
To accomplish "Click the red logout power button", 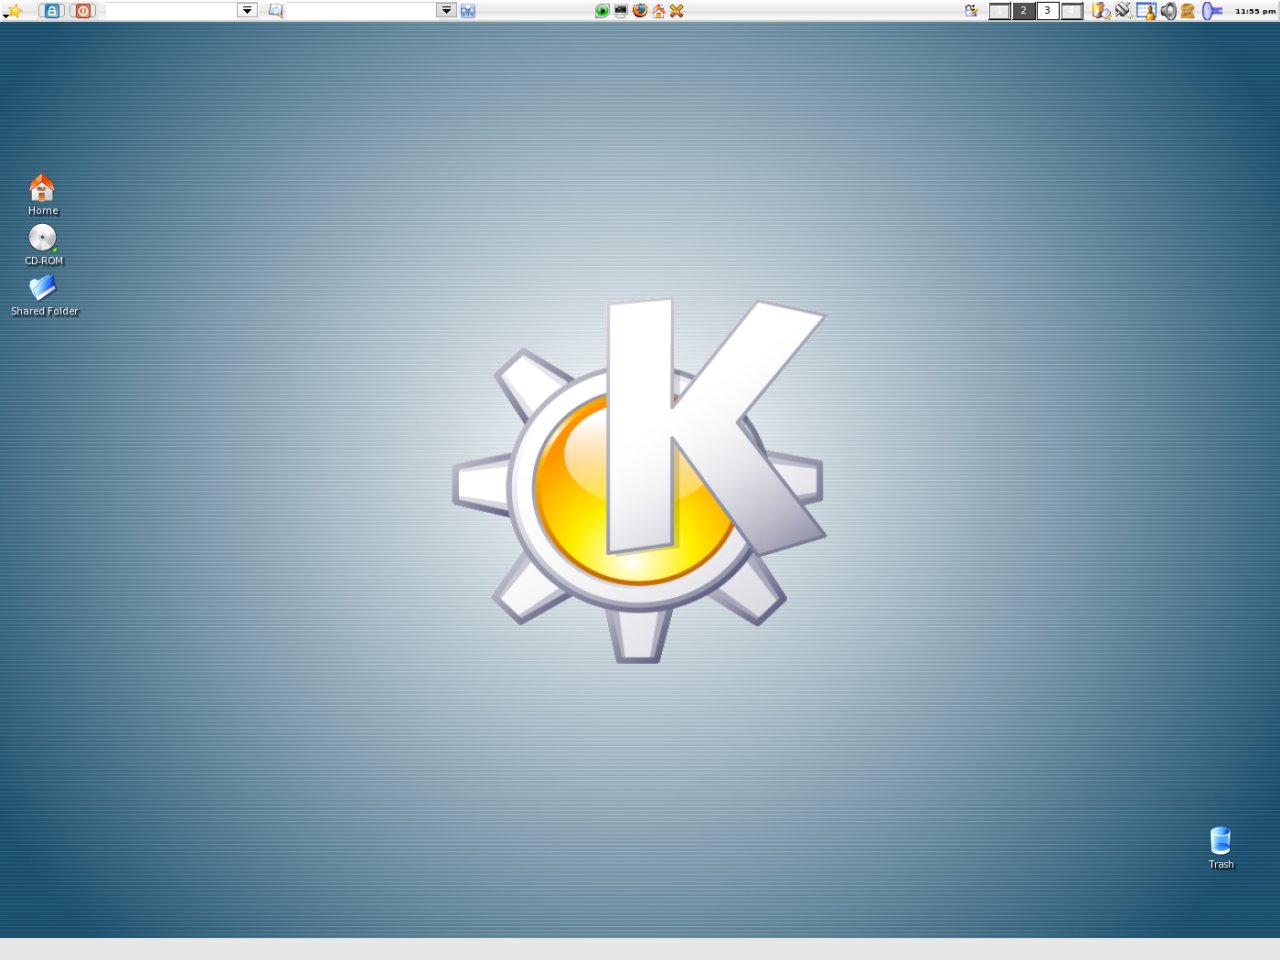I will [x=84, y=11].
